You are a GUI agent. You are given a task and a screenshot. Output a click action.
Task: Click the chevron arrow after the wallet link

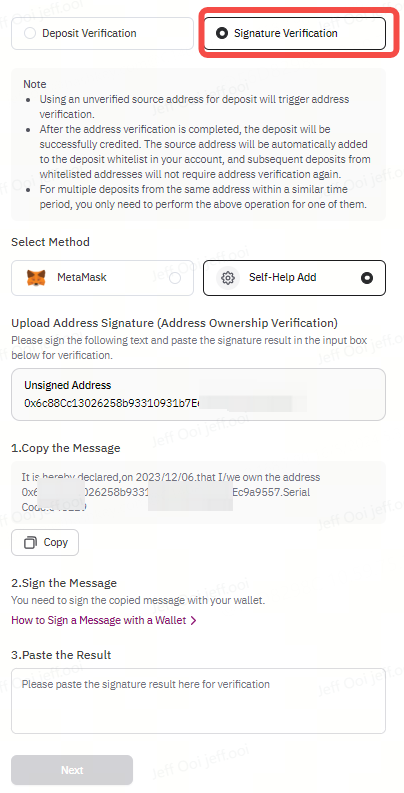pyautogui.click(x=193, y=620)
